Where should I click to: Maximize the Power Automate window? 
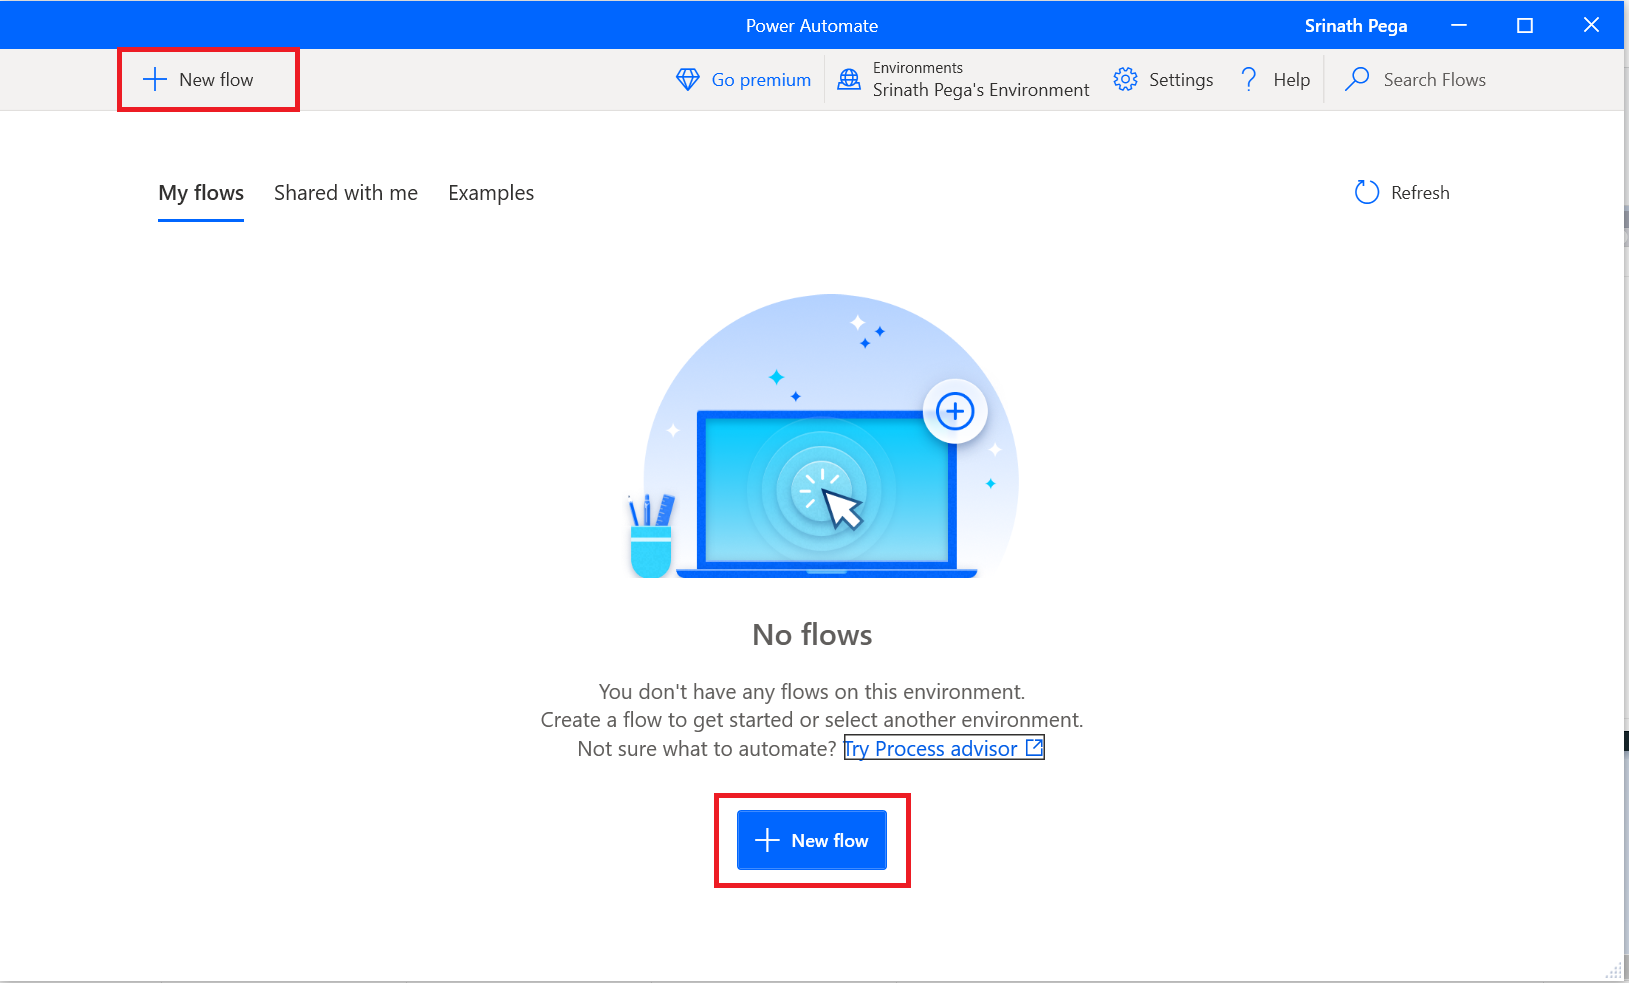tap(1525, 26)
